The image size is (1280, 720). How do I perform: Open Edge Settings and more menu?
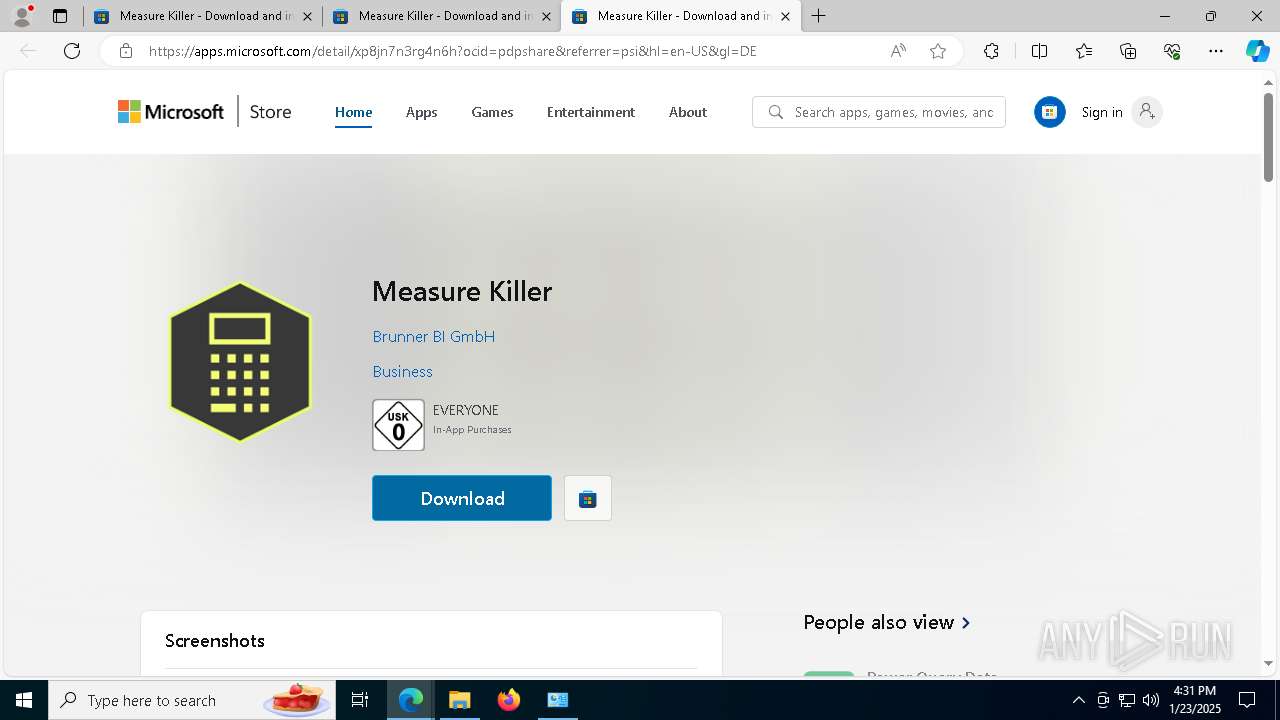pyautogui.click(x=1216, y=51)
